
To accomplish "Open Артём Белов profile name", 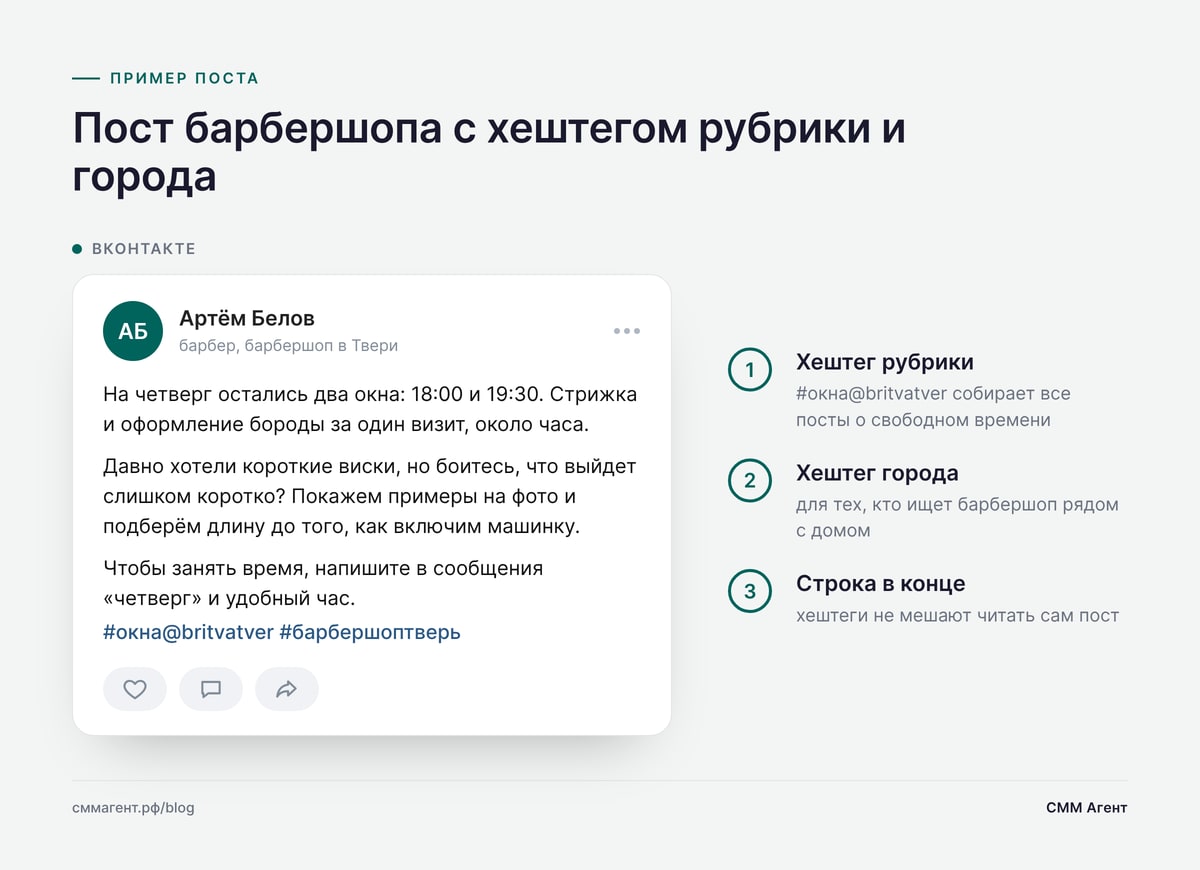I will [247, 318].
